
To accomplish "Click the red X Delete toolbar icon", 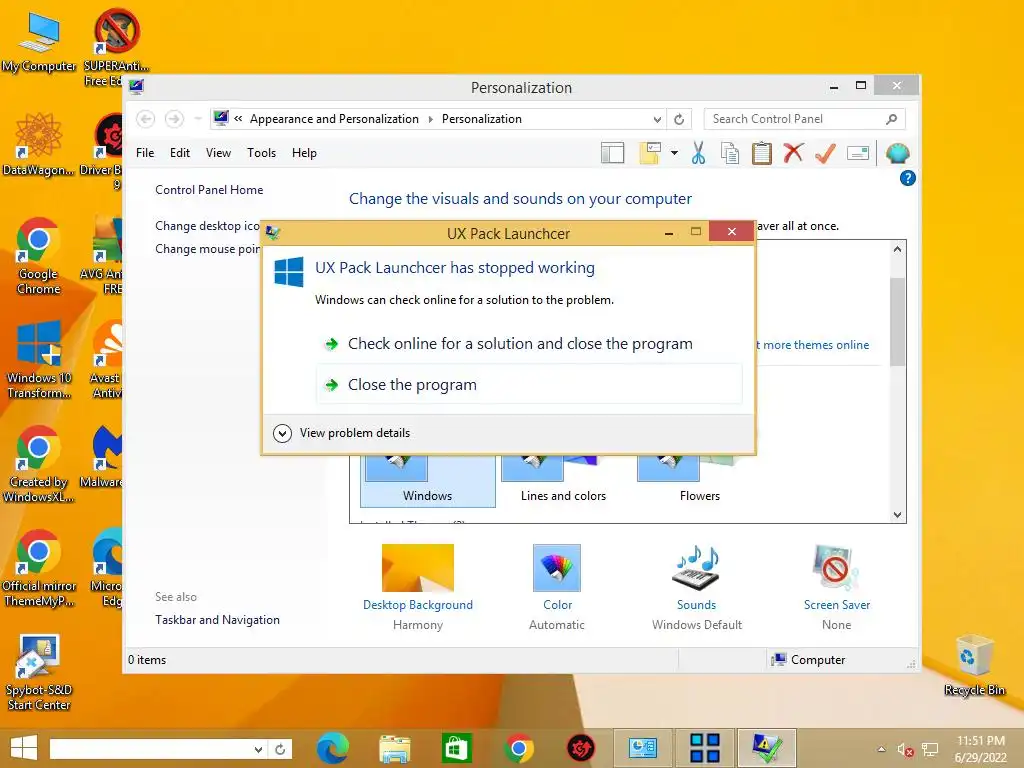I will pyautogui.click(x=793, y=153).
